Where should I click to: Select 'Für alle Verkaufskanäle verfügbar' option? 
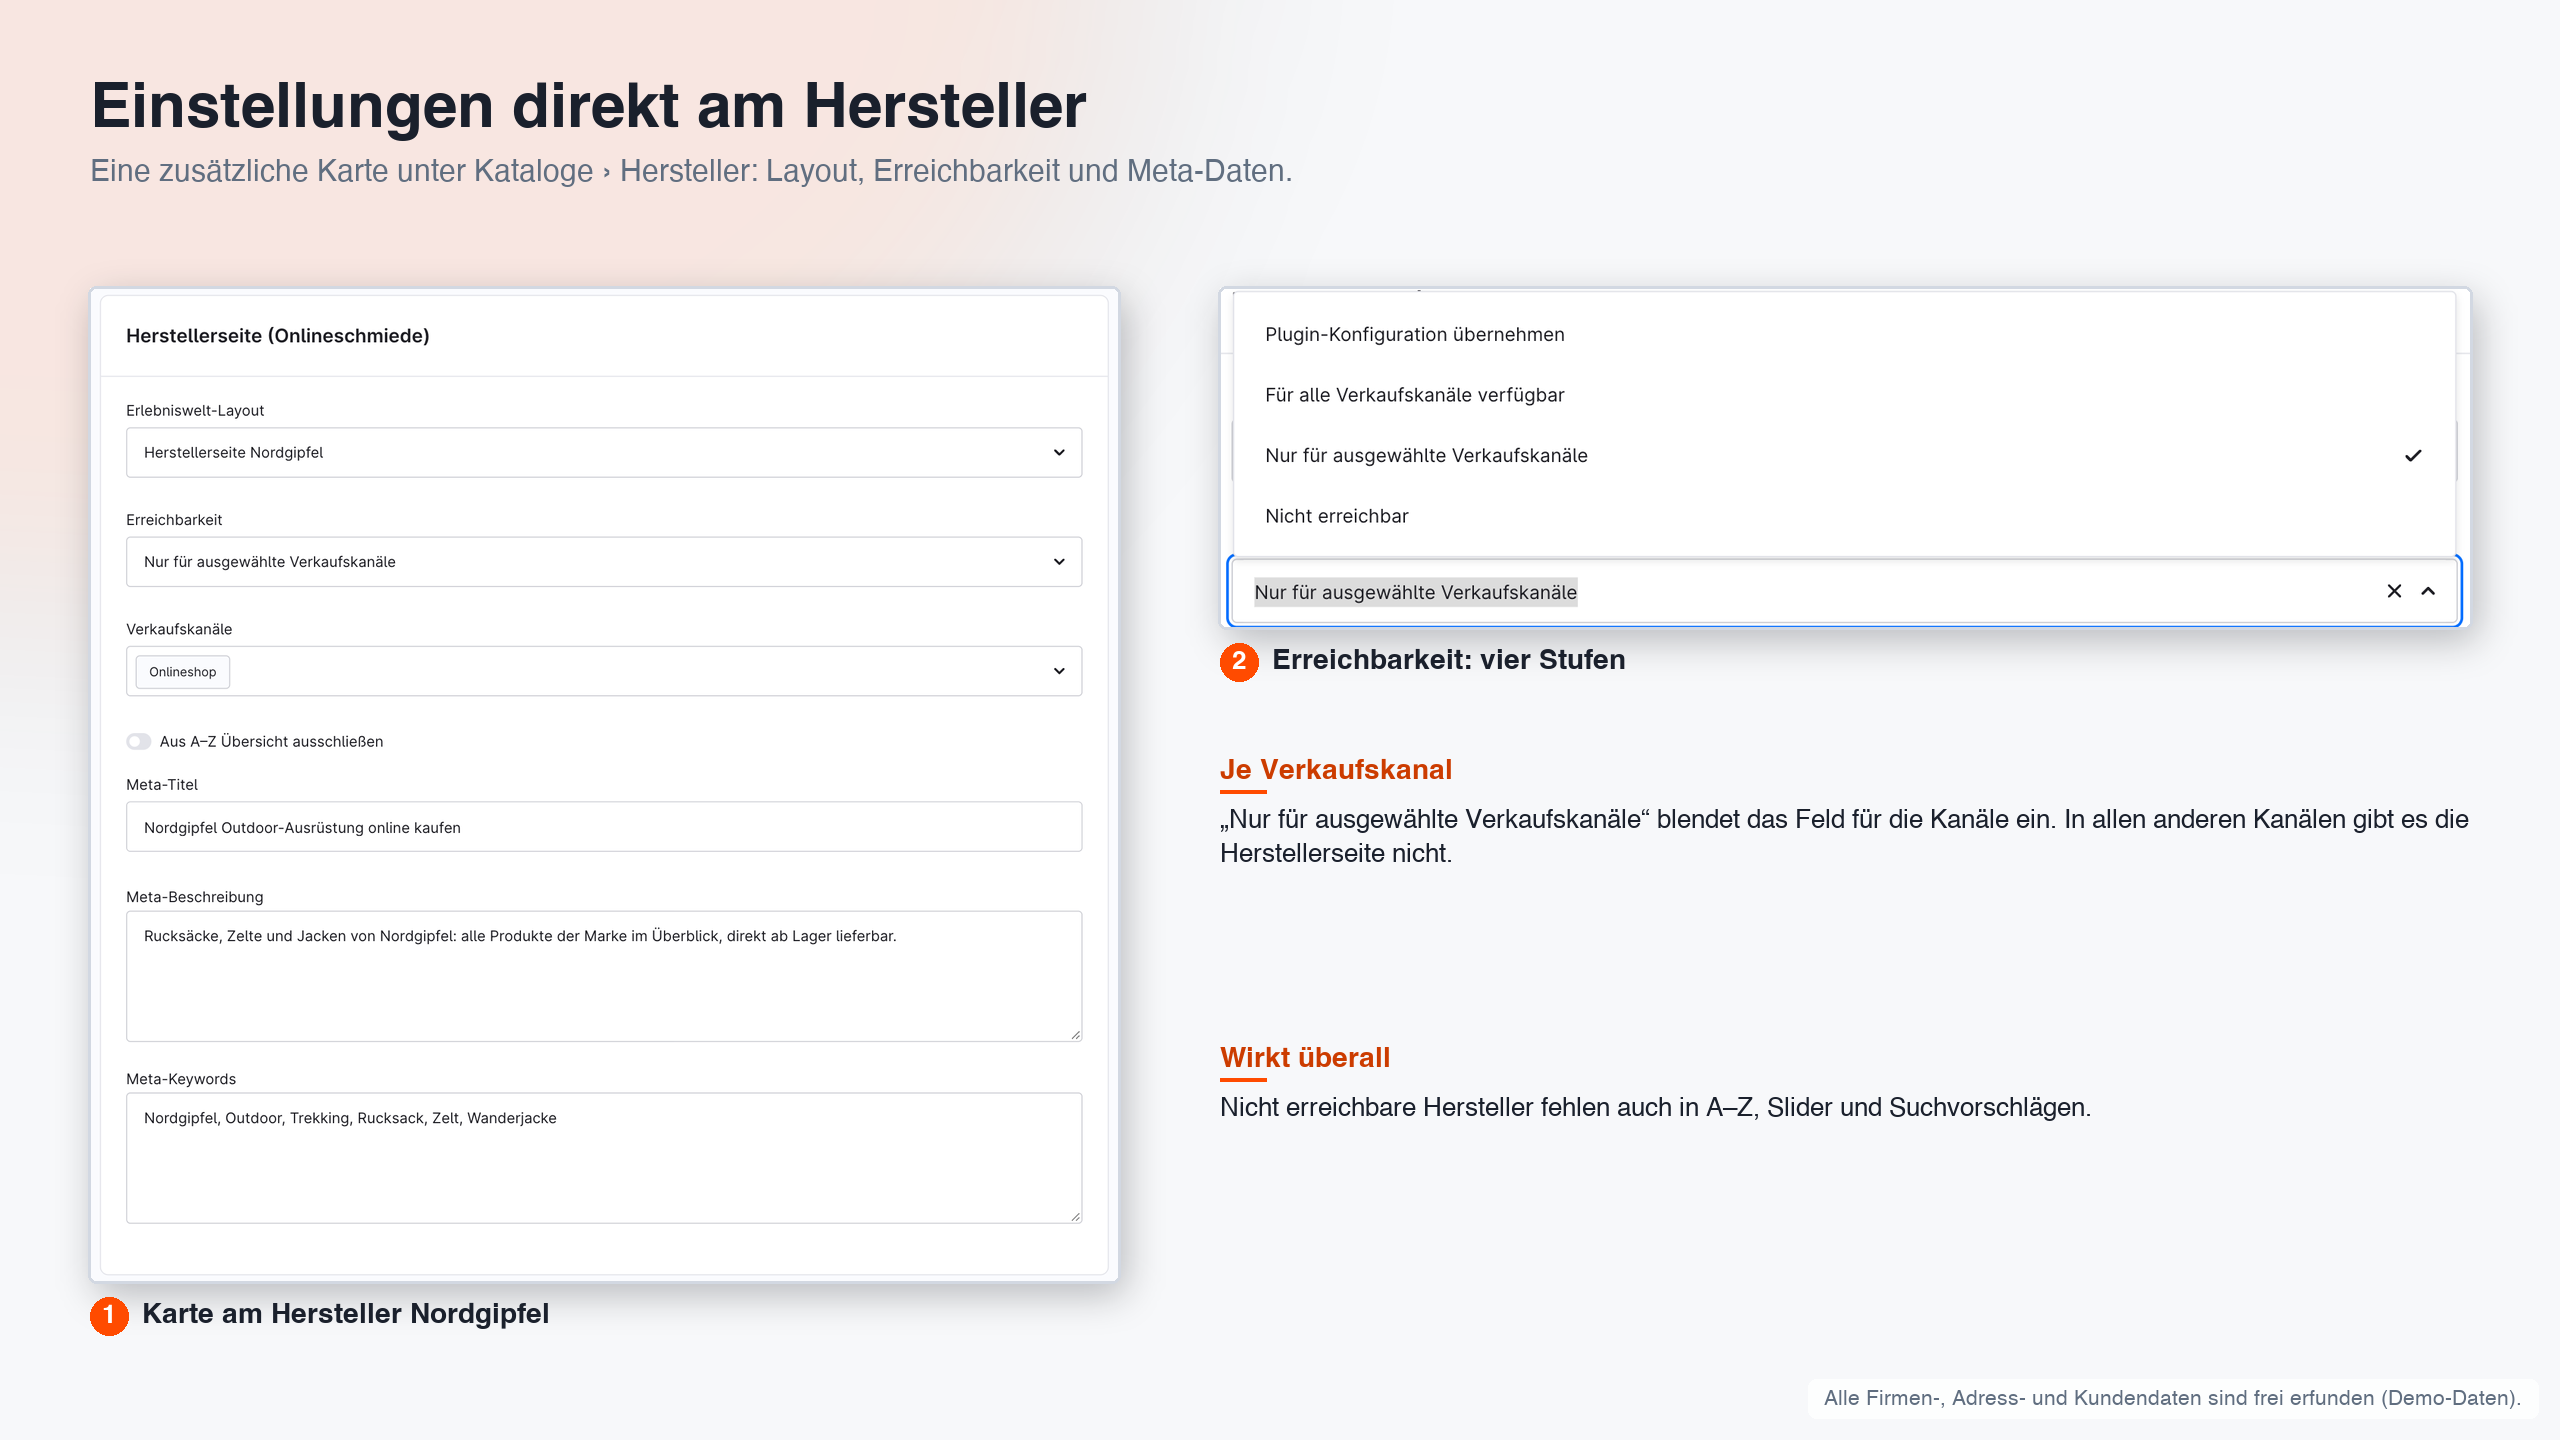click(1844, 395)
